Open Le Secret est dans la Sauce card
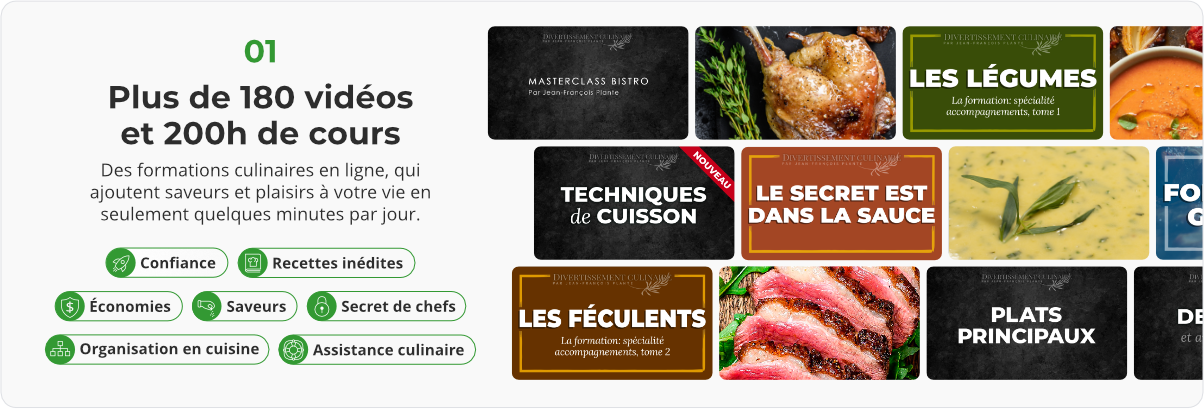The width and height of the screenshot is (1204, 409). [x=841, y=203]
